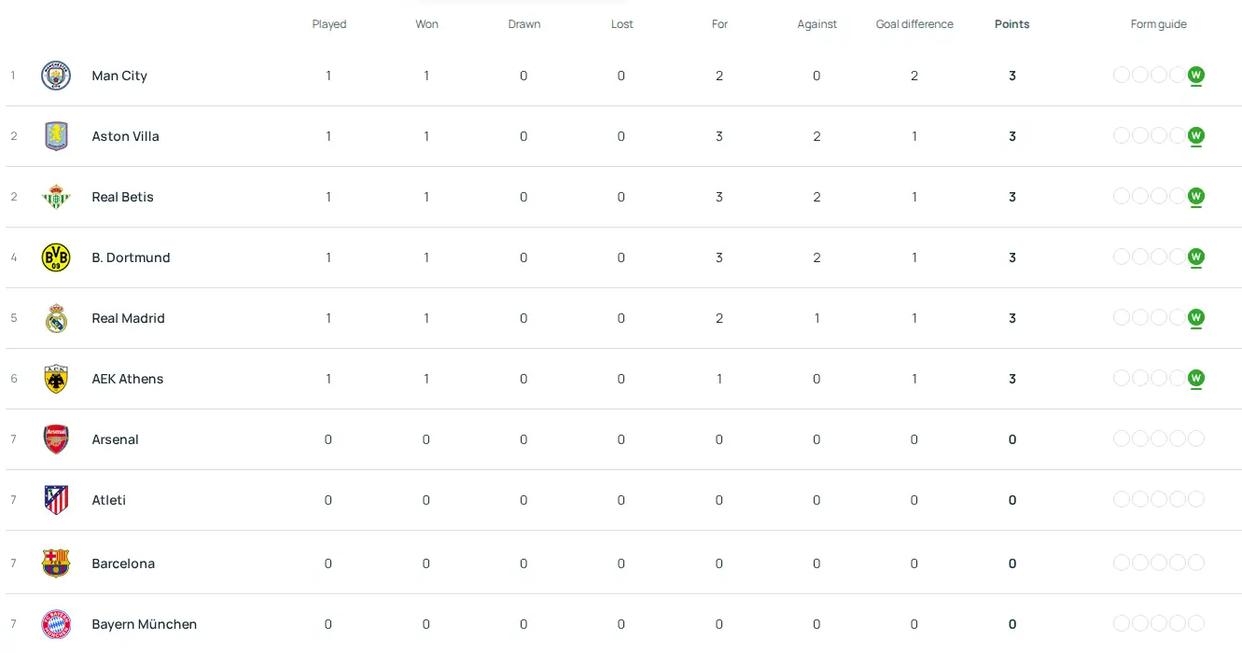Select the Goal difference column header
This screenshot has width=1242, height=653.
[914, 24]
